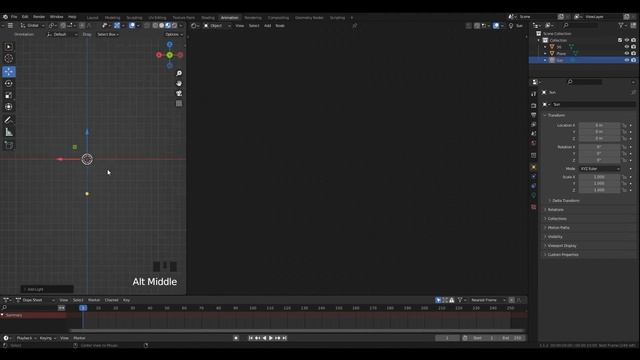Activate the Move tool
The image size is (640, 360).
(x=9, y=71)
